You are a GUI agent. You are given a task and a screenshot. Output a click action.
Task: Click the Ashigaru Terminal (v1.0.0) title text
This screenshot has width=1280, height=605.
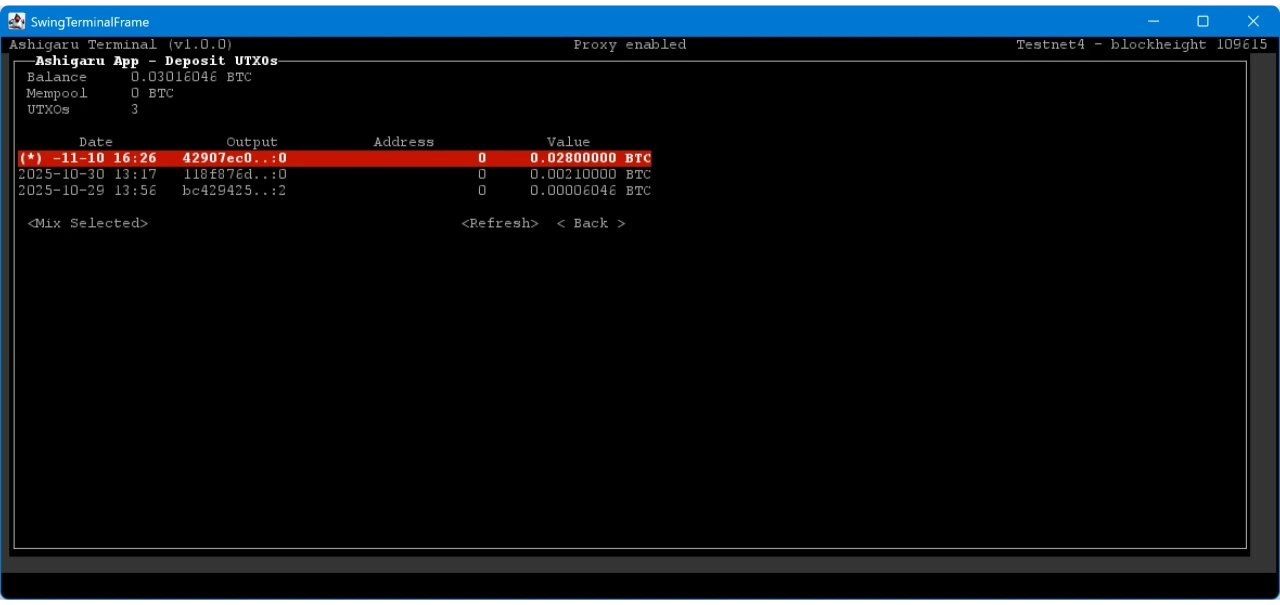(x=121, y=44)
